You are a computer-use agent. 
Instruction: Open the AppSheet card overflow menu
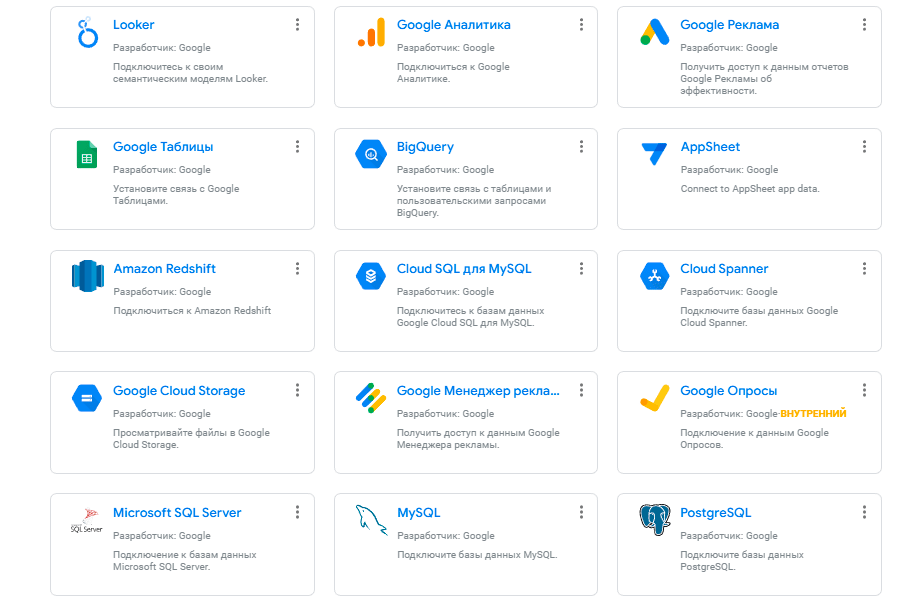[x=864, y=147]
